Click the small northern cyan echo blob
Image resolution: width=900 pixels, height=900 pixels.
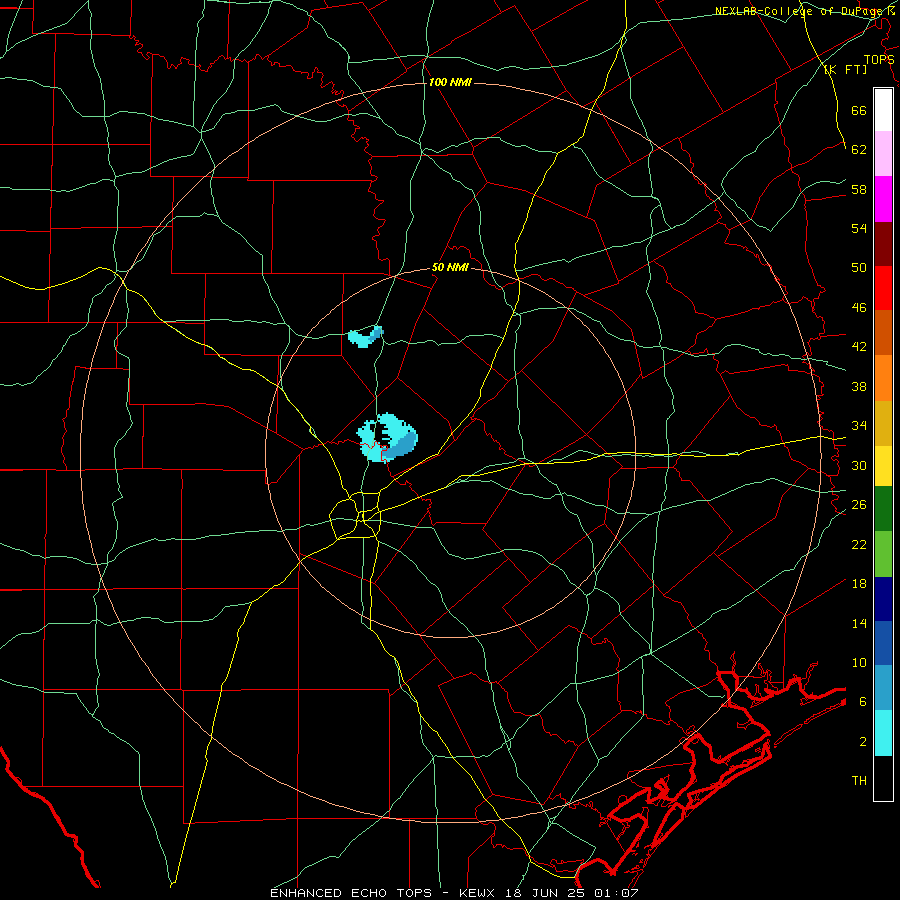click(x=365, y=337)
